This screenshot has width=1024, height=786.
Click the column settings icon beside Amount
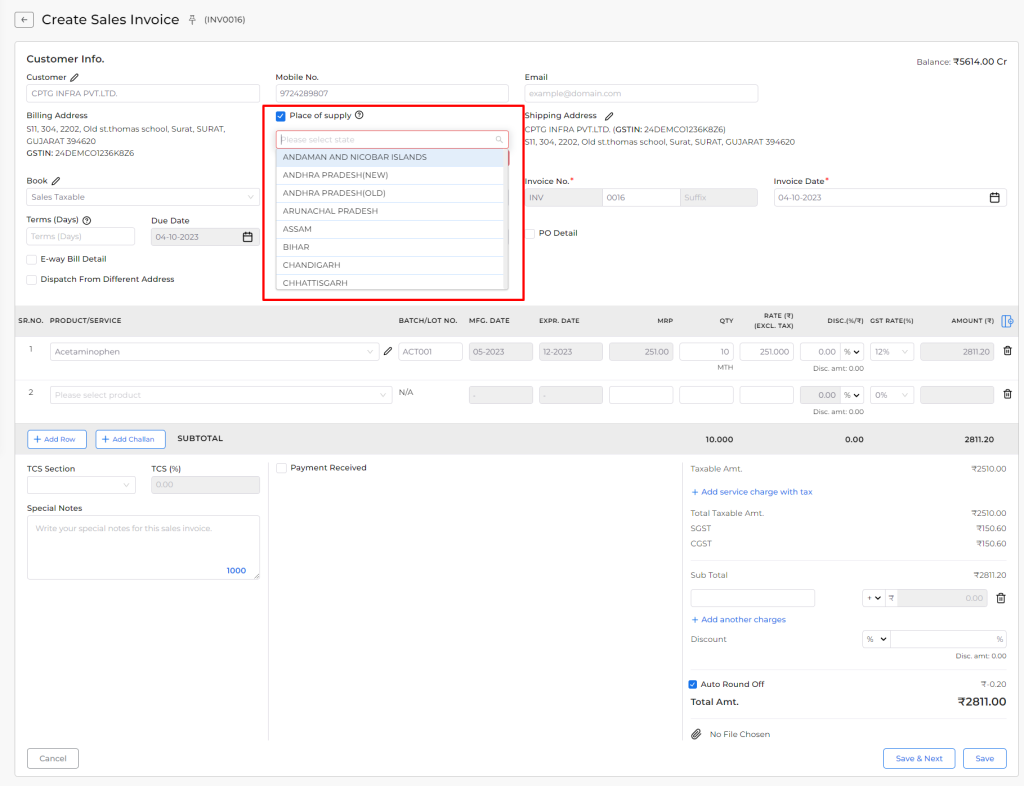pyautogui.click(x=1007, y=321)
